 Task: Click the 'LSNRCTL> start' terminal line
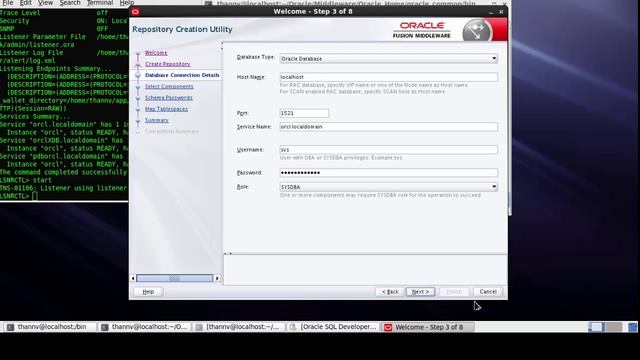(26, 180)
